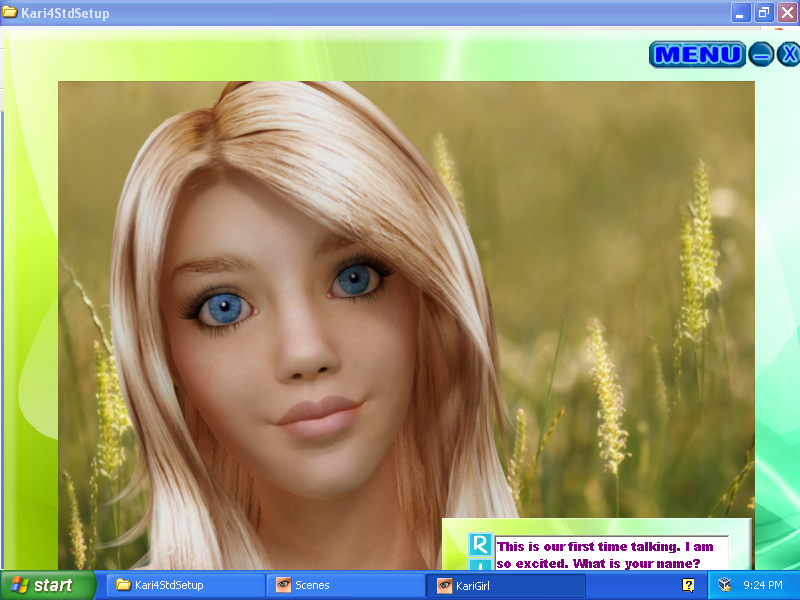Minimize Kari with the round minus button

(x=761, y=54)
